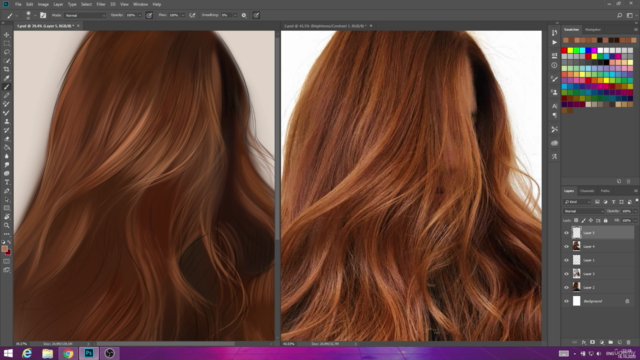The image size is (640, 360).
Task: Add a layer mask
Action: point(593,342)
